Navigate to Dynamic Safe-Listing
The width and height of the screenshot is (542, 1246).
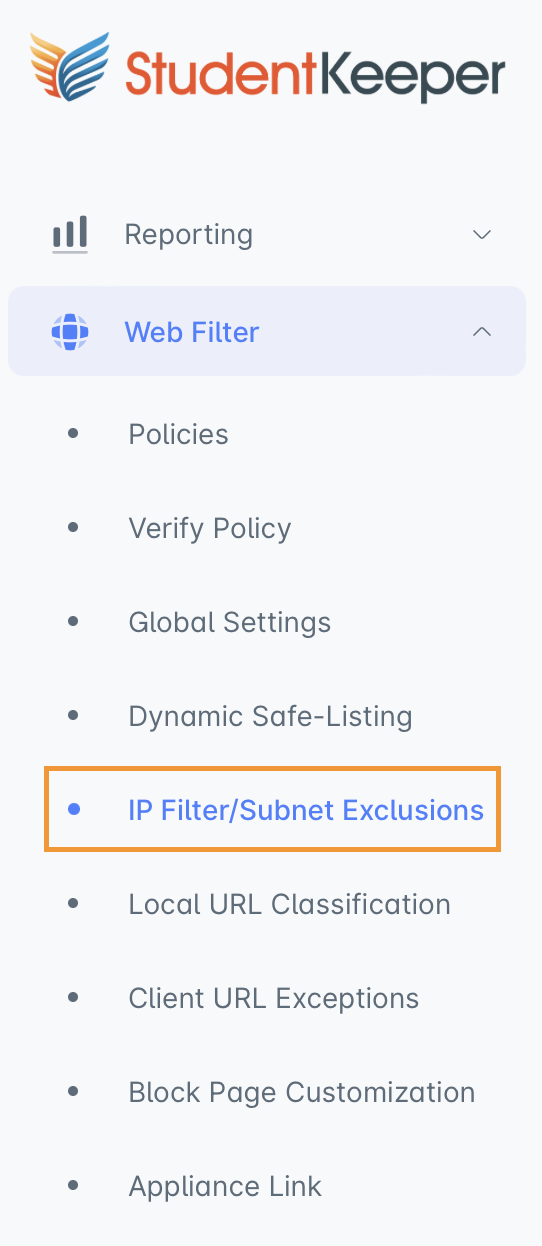[270, 716]
